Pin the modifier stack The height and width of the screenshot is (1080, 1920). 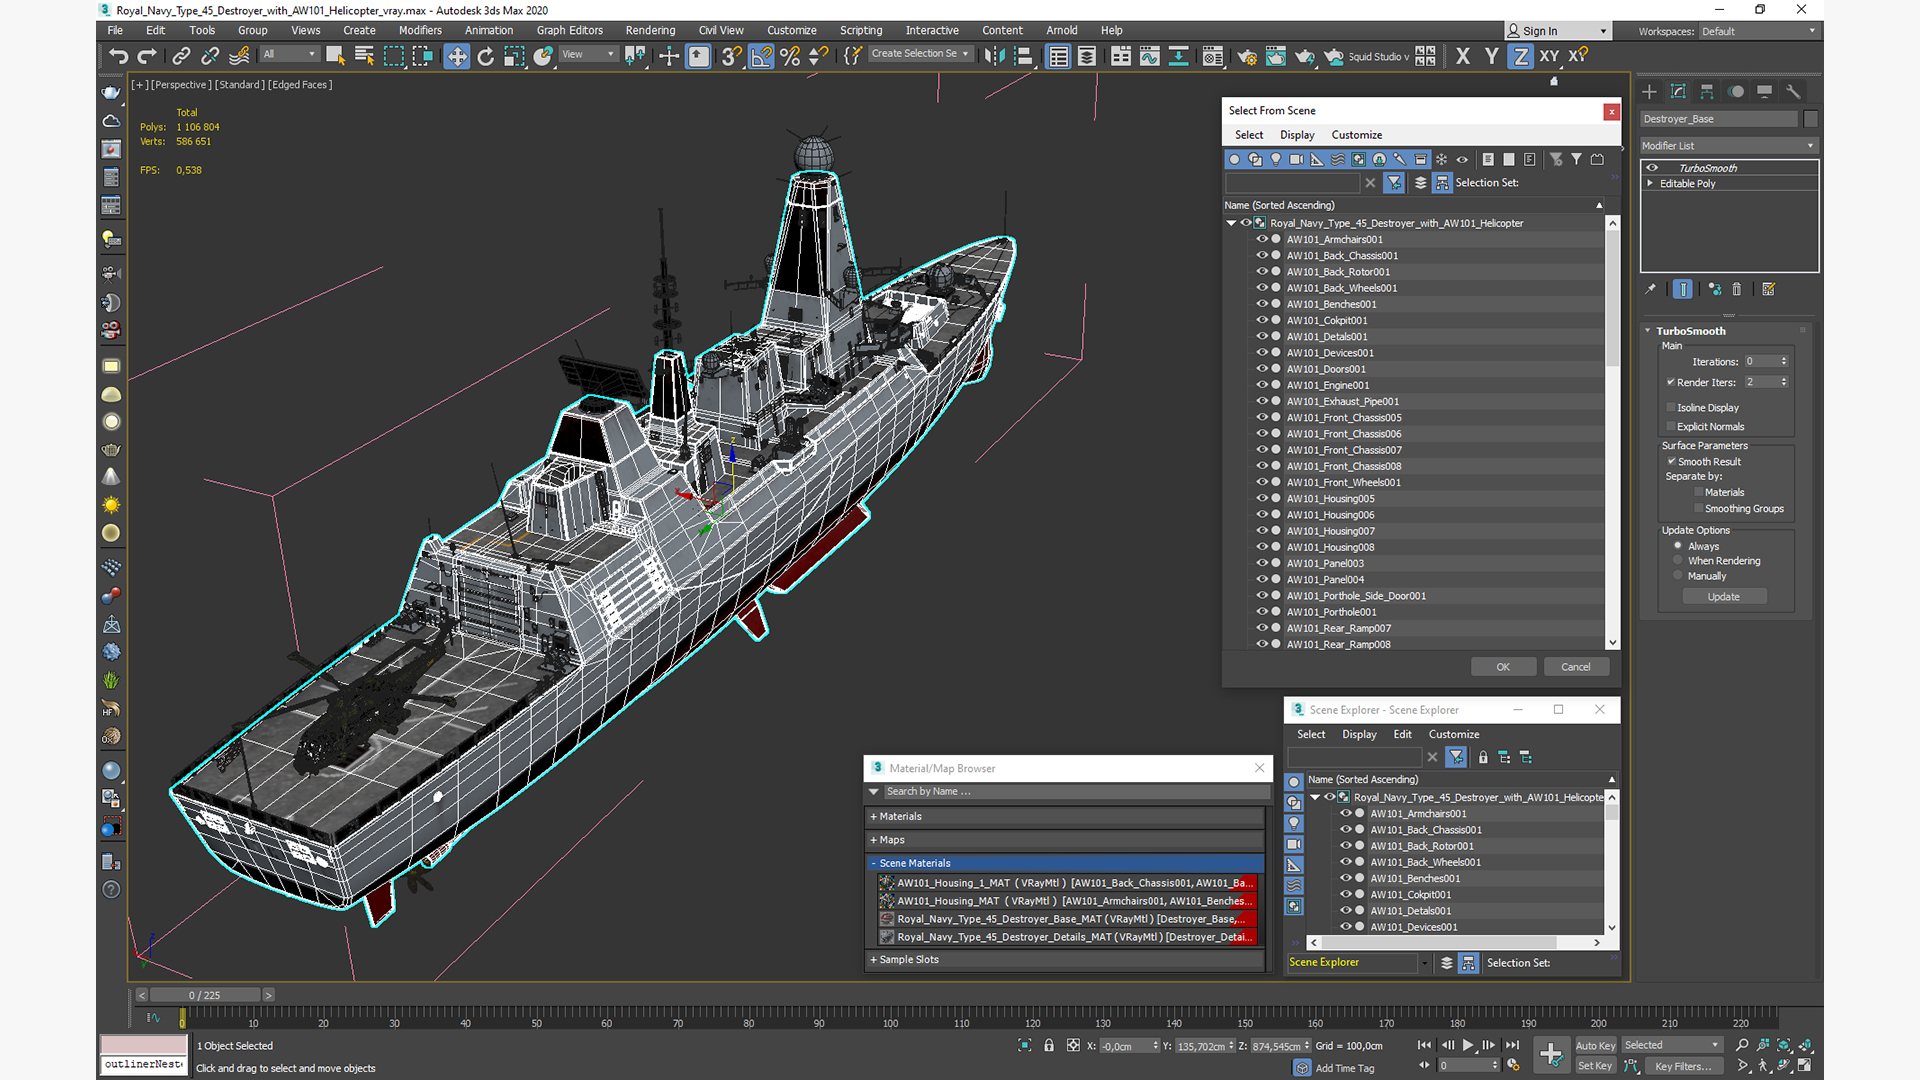(x=1651, y=289)
